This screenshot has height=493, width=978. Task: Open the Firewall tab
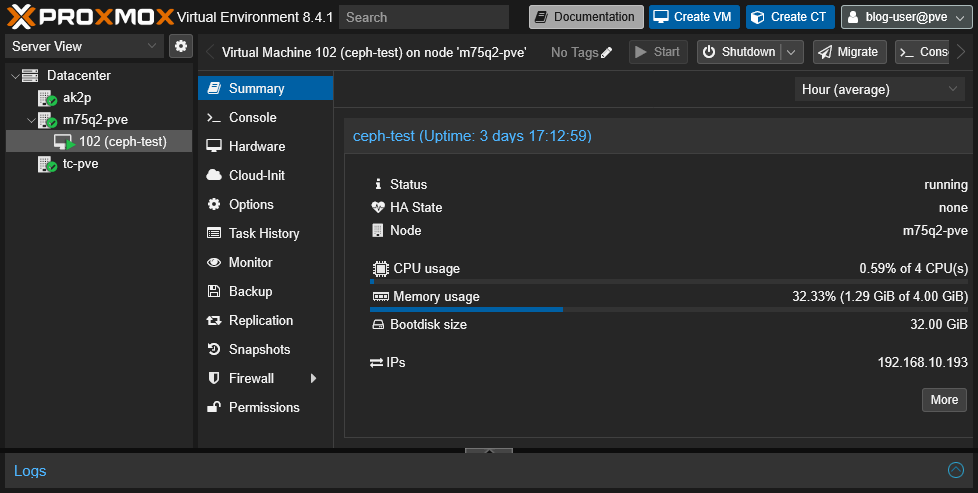click(266, 378)
